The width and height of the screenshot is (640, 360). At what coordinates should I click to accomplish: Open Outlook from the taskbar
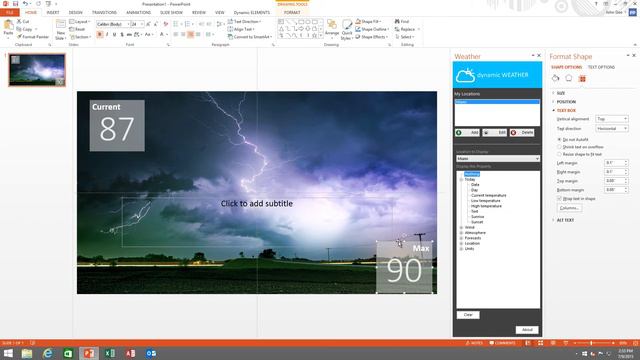[x=151, y=353]
